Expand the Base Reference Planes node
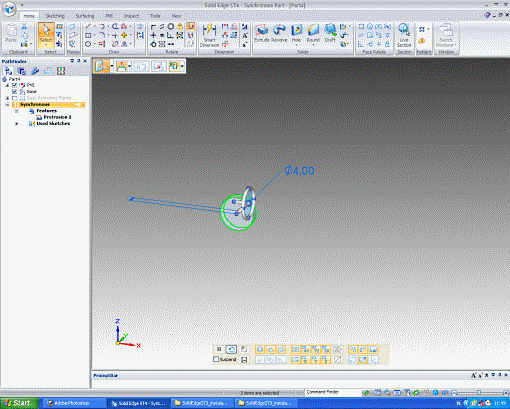 coord(7,98)
